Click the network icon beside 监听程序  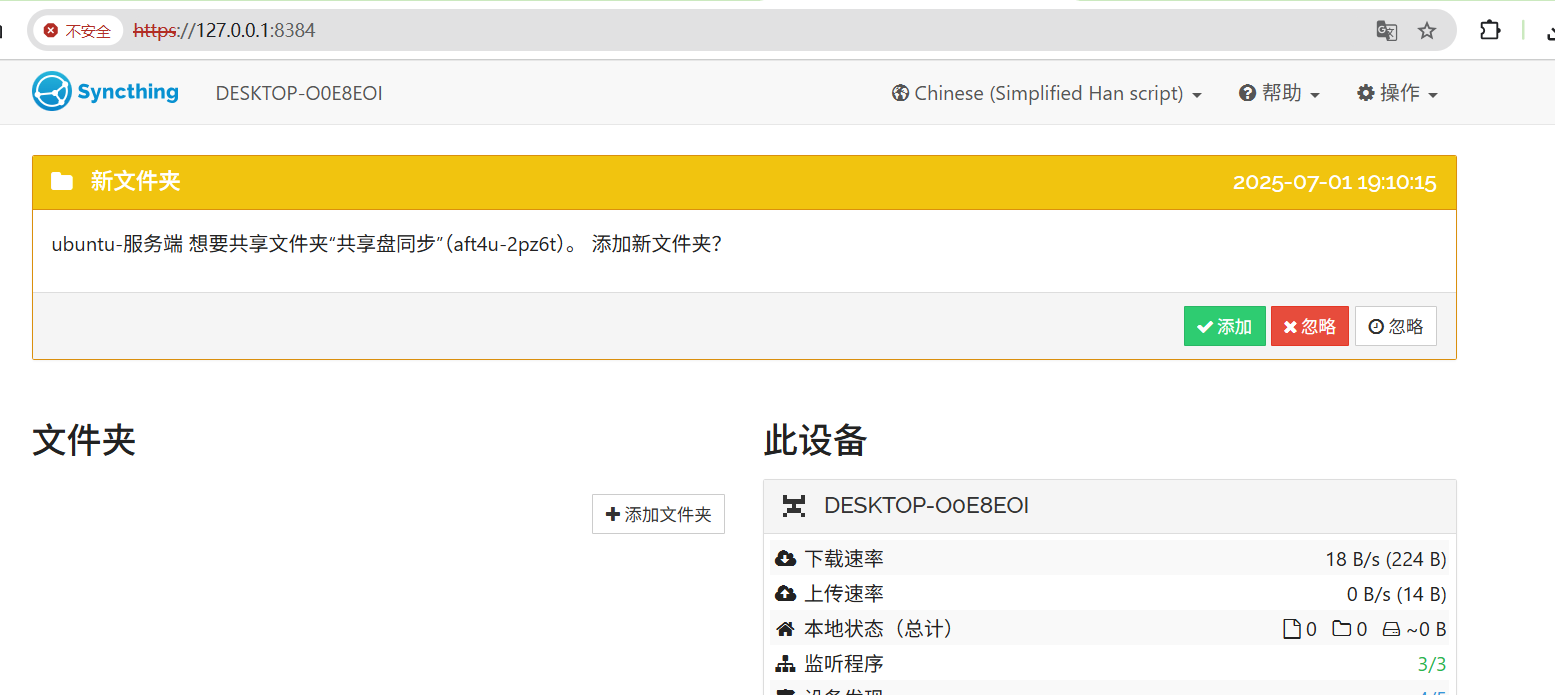[785, 664]
